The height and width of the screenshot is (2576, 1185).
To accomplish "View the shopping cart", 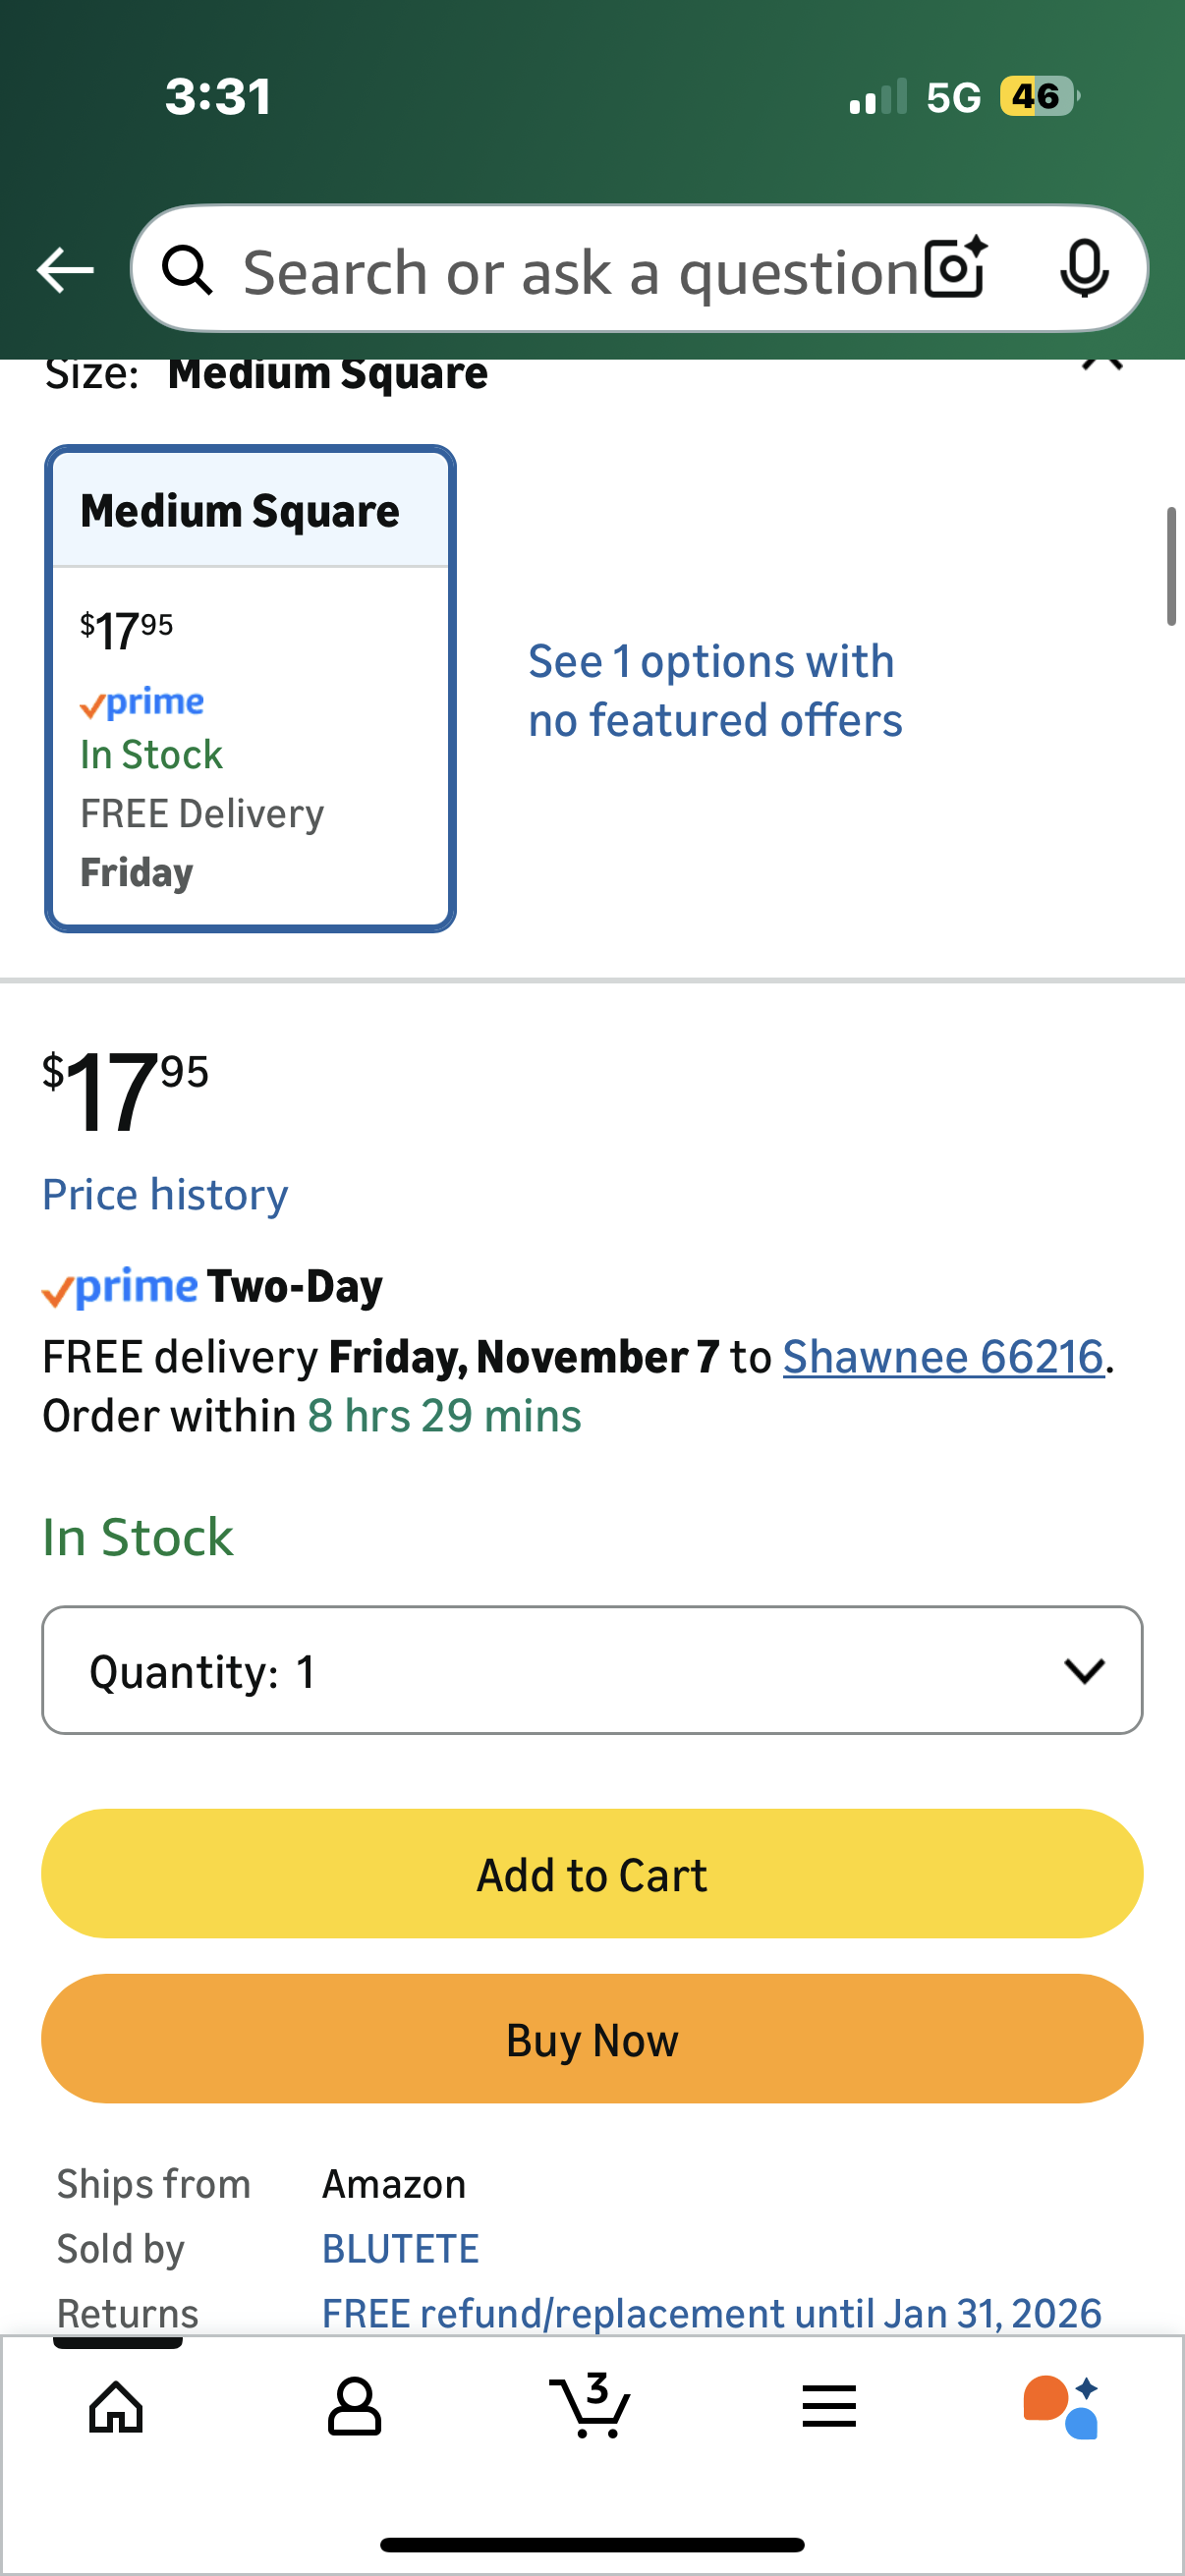I will 590,2406.
